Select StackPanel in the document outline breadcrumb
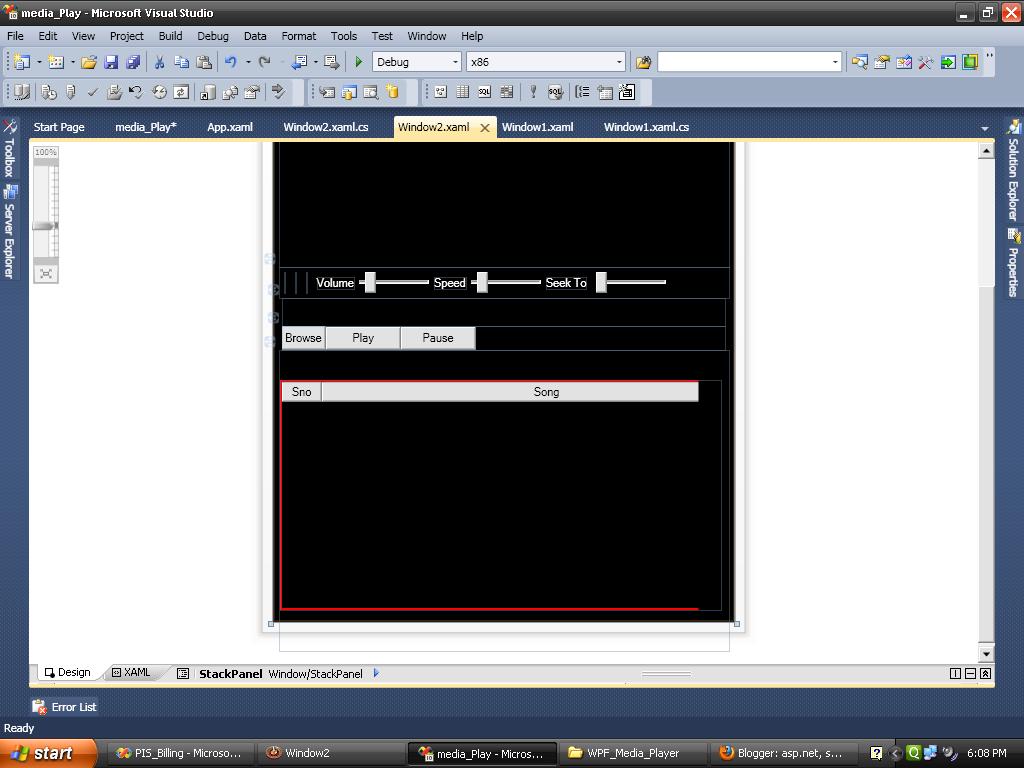The image size is (1024, 768). (x=230, y=673)
